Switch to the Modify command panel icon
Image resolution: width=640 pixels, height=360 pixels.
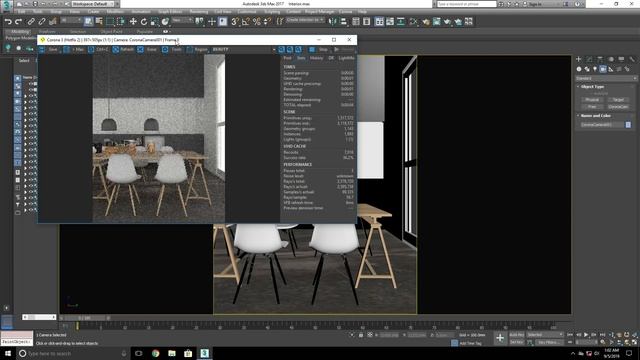point(589,60)
